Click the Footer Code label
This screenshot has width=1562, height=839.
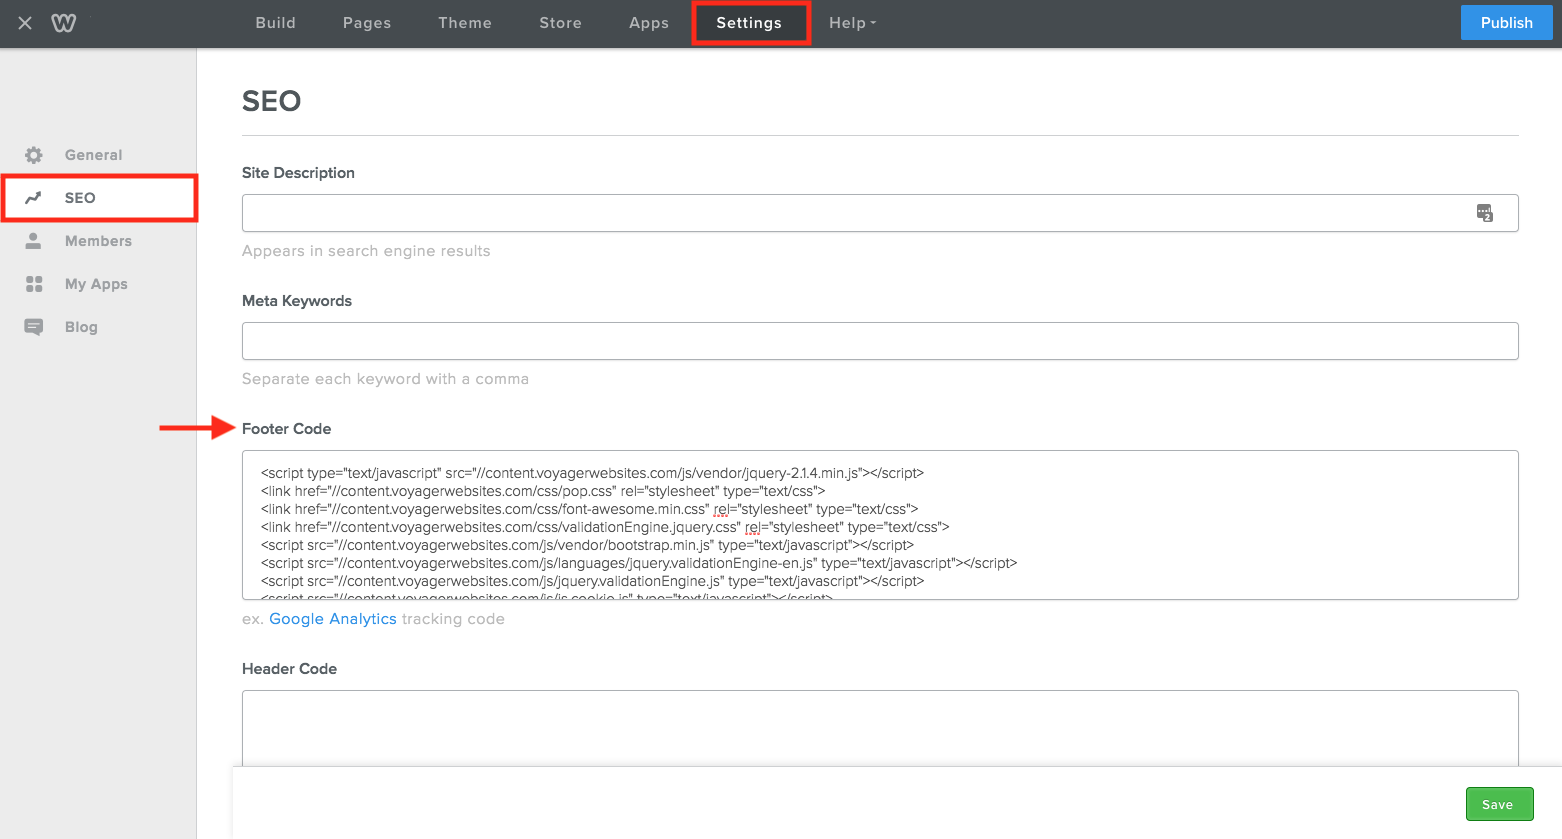click(286, 429)
